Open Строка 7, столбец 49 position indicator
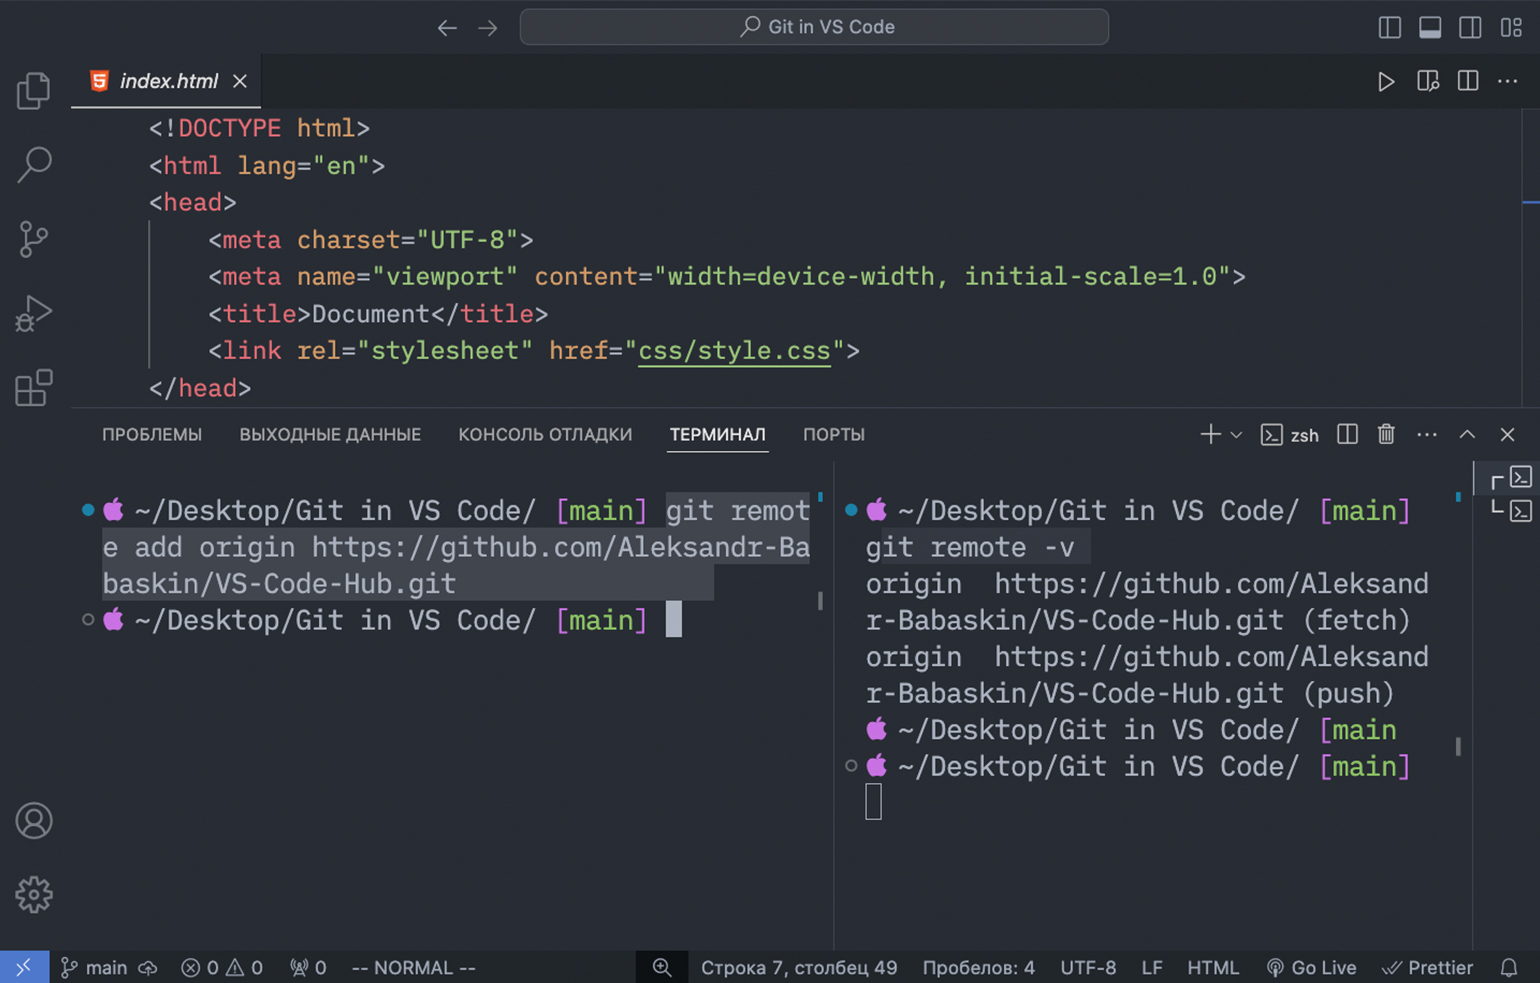The width and height of the screenshot is (1540, 983). point(799,967)
